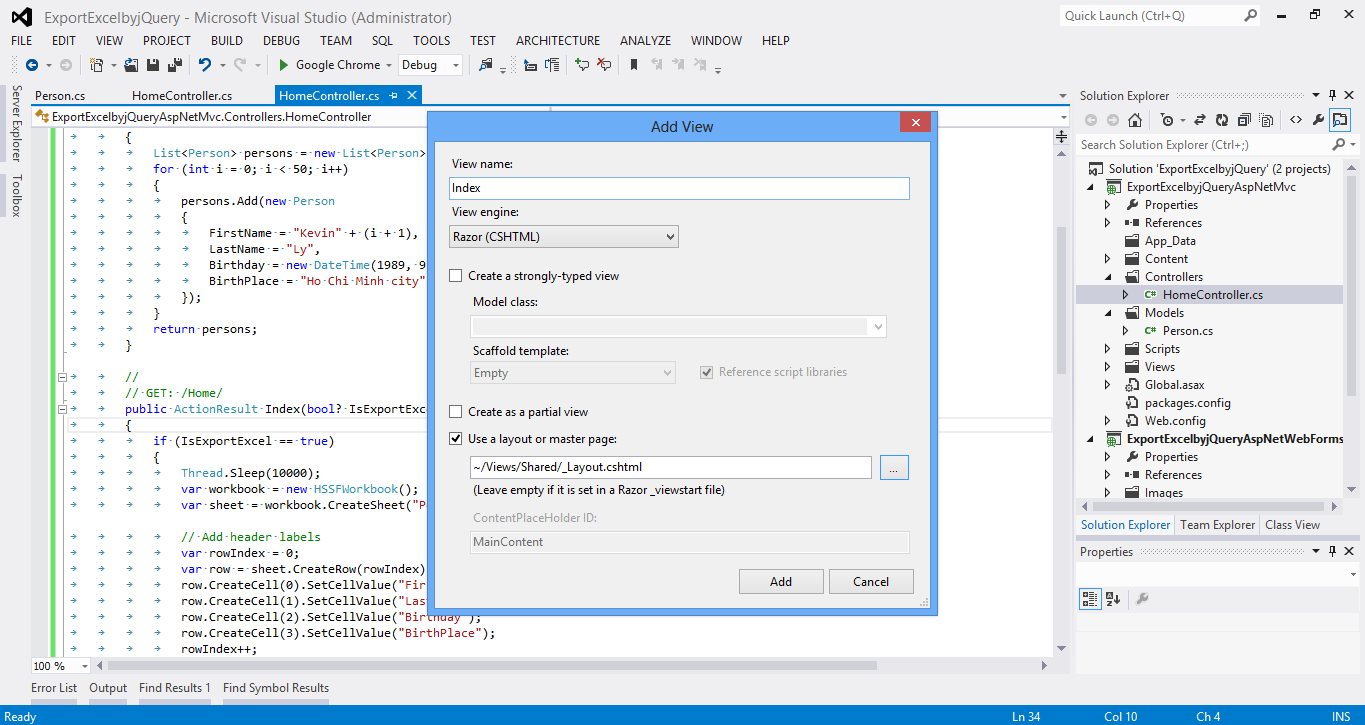1365x725 pixels.
Task: Click the Undo icon in the toolbar
Action: pyautogui.click(x=205, y=65)
